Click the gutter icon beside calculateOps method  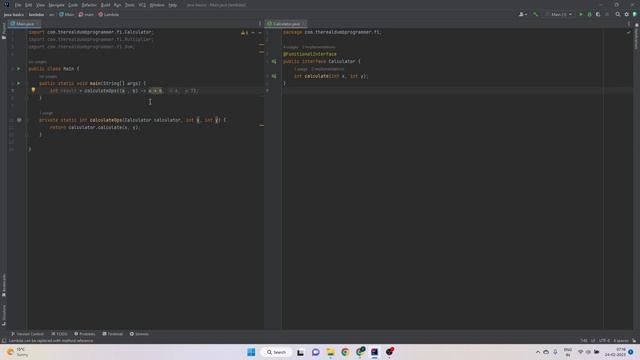[x=19, y=120]
